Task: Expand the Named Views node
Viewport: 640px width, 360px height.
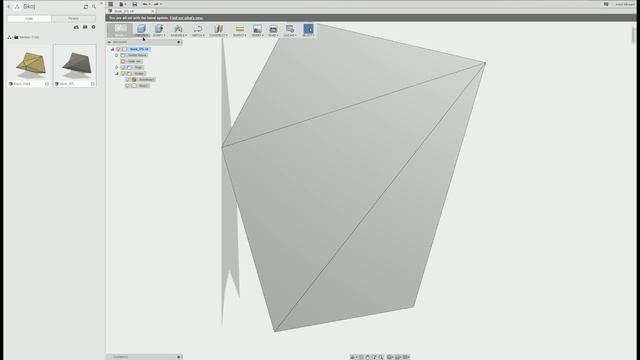Action: pos(117,55)
